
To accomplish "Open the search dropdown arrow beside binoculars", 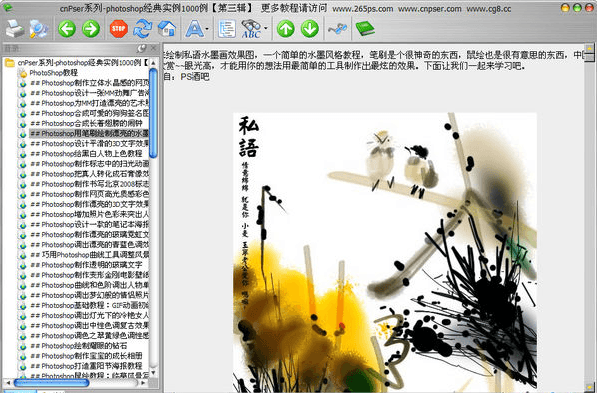I will click(x=265, y=28).
